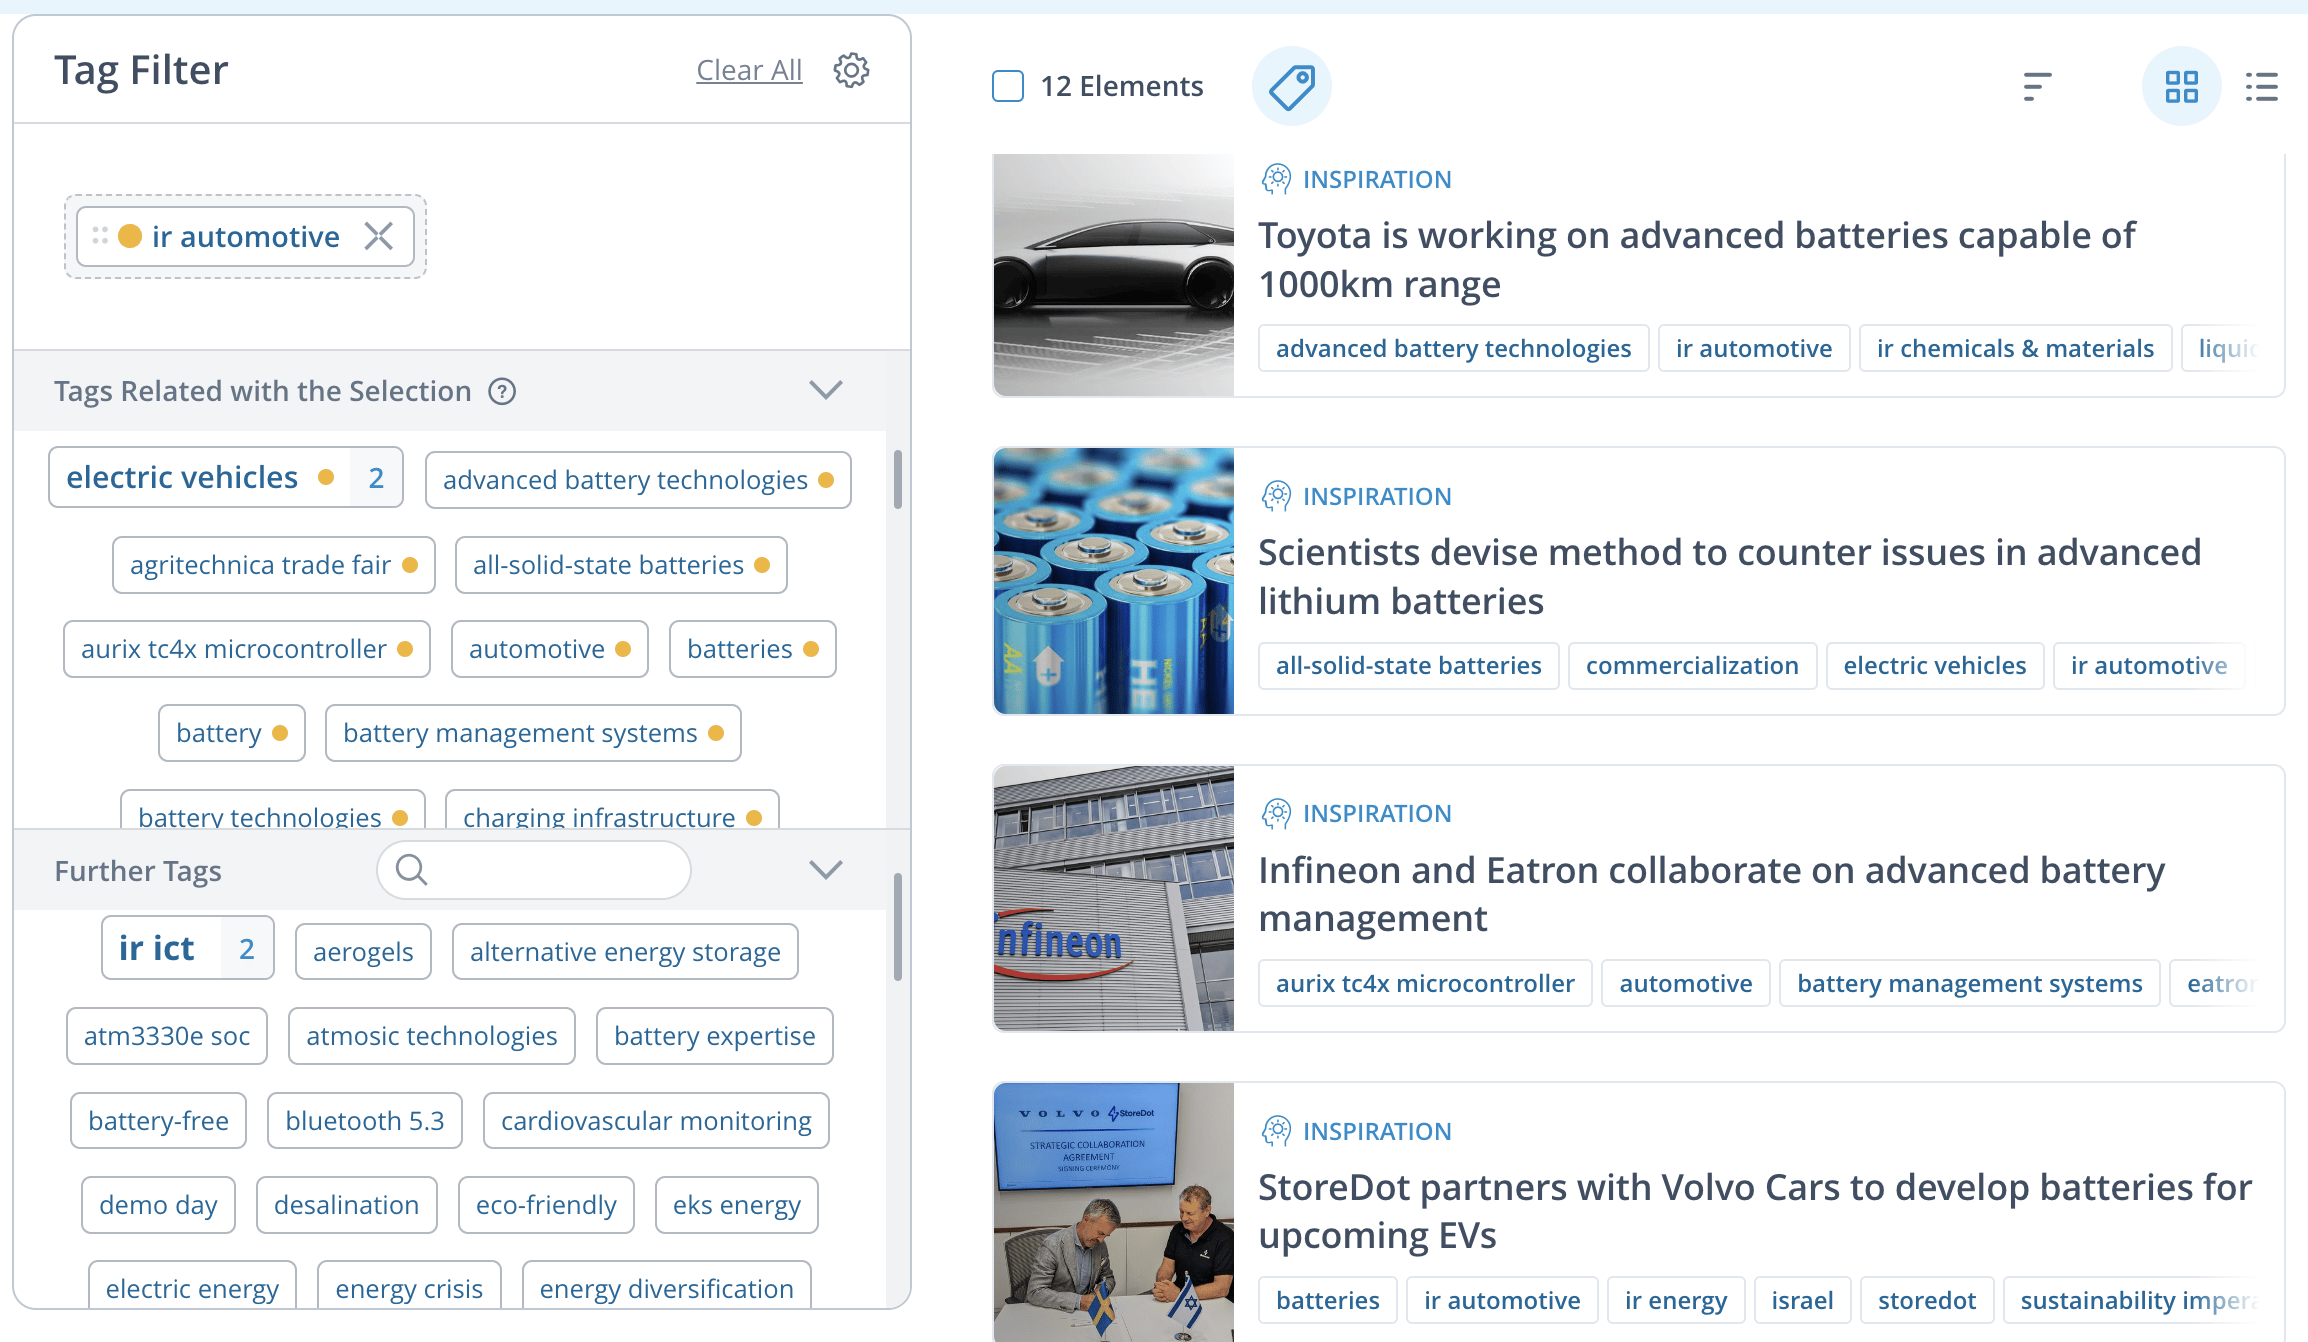2308x1342 pixels.
Task: Select aurix tc4x microcontroller related tag
Action: pyautogui.click(x=247, y=649)
